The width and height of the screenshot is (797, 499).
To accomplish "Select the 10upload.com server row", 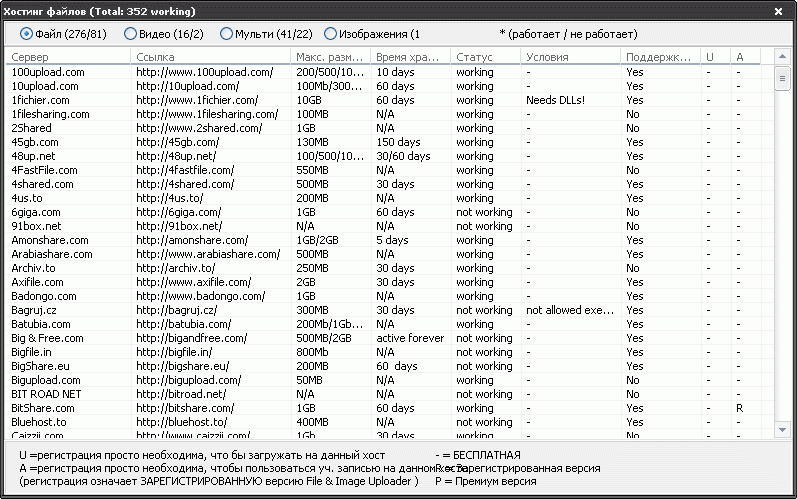I will (384, 86).
